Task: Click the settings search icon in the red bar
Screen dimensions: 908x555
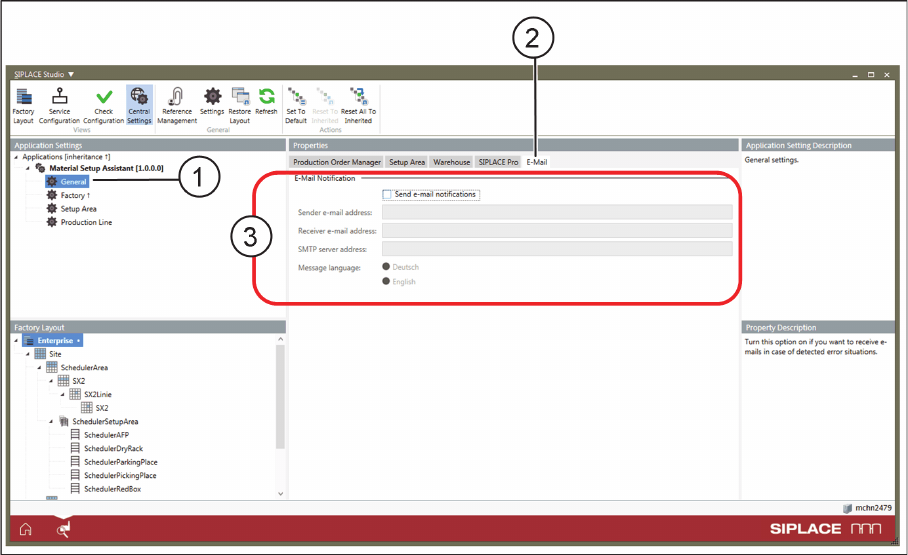Action: (x=63, y=529)
